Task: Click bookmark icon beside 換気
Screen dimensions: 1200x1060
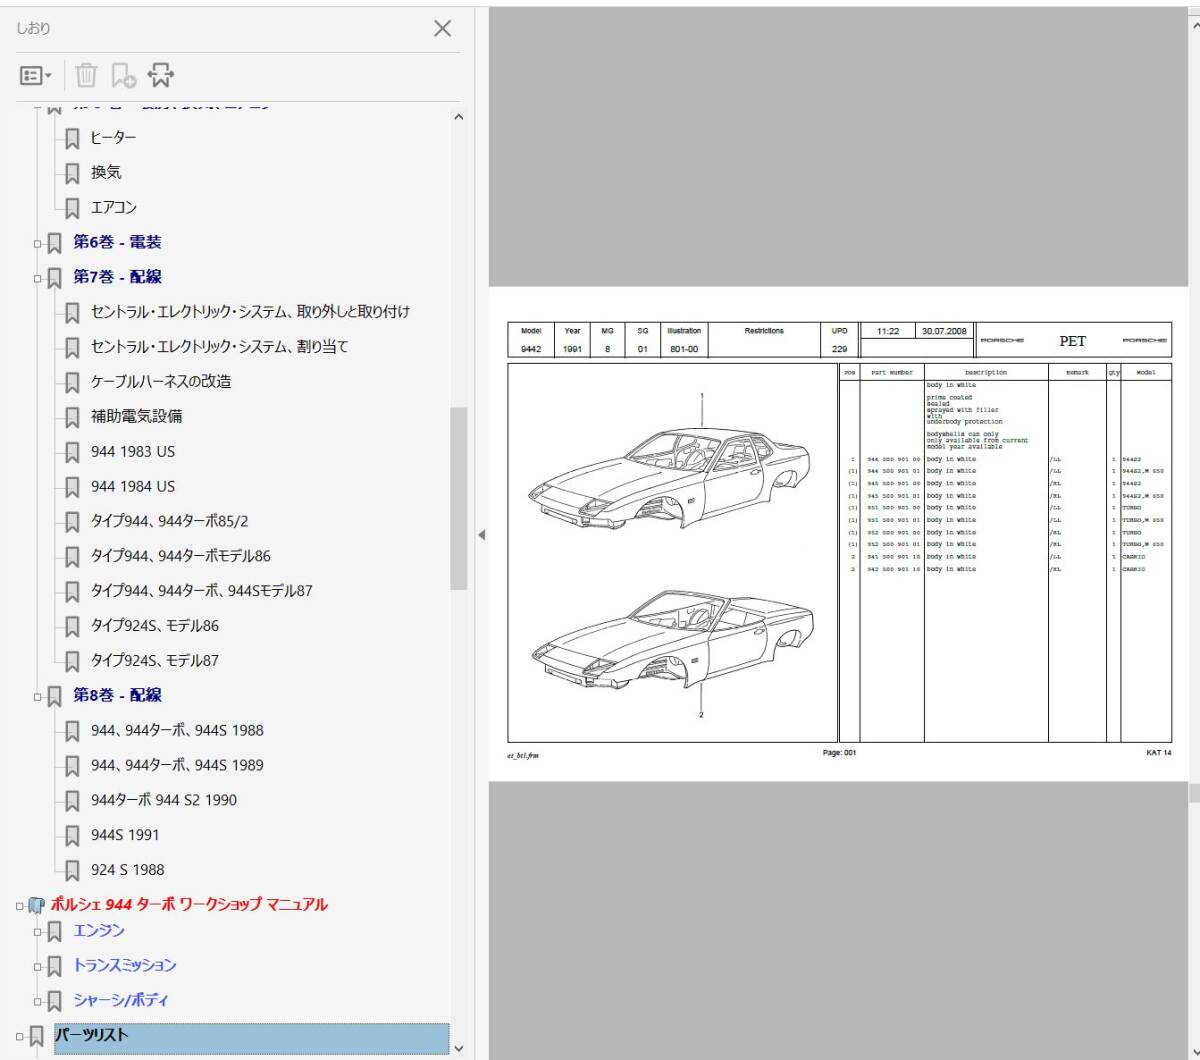Action: (72, 174)
